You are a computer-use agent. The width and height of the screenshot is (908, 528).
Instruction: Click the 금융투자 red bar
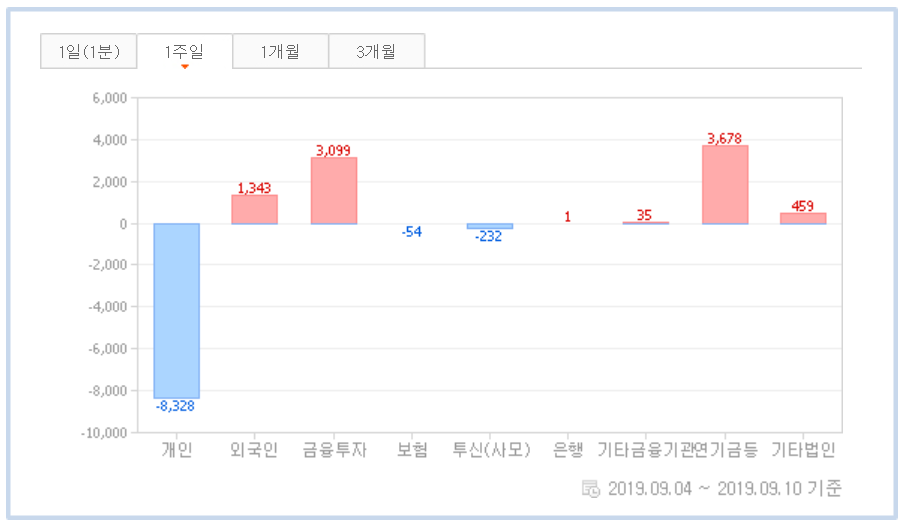click(334, 190)
